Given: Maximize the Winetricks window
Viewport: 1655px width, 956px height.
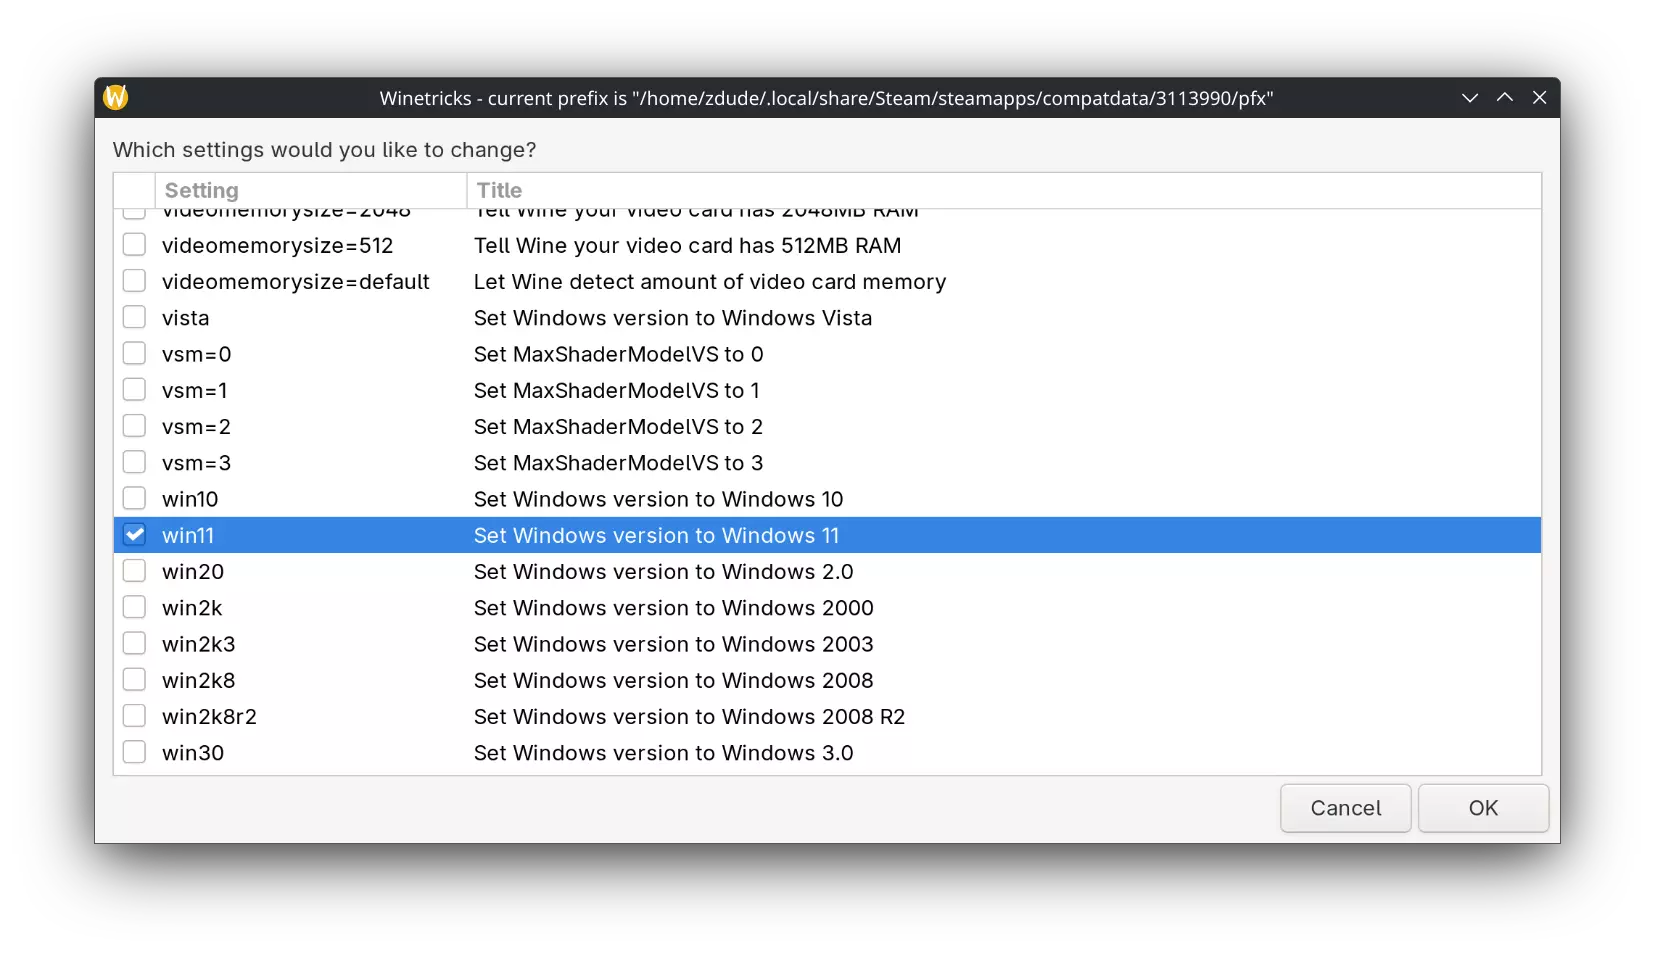Looking at the screenshot, I should pyautogui.click(x=1504, y=98).
